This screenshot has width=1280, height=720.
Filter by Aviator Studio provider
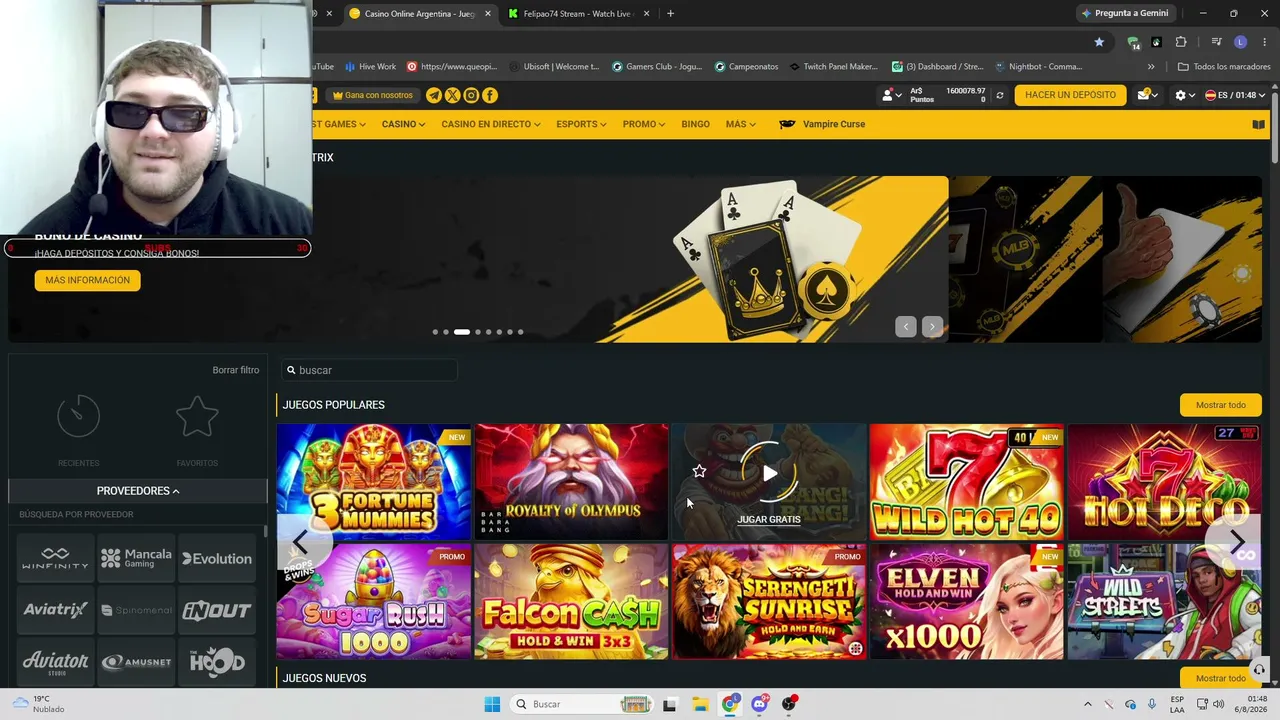(55, 662)
